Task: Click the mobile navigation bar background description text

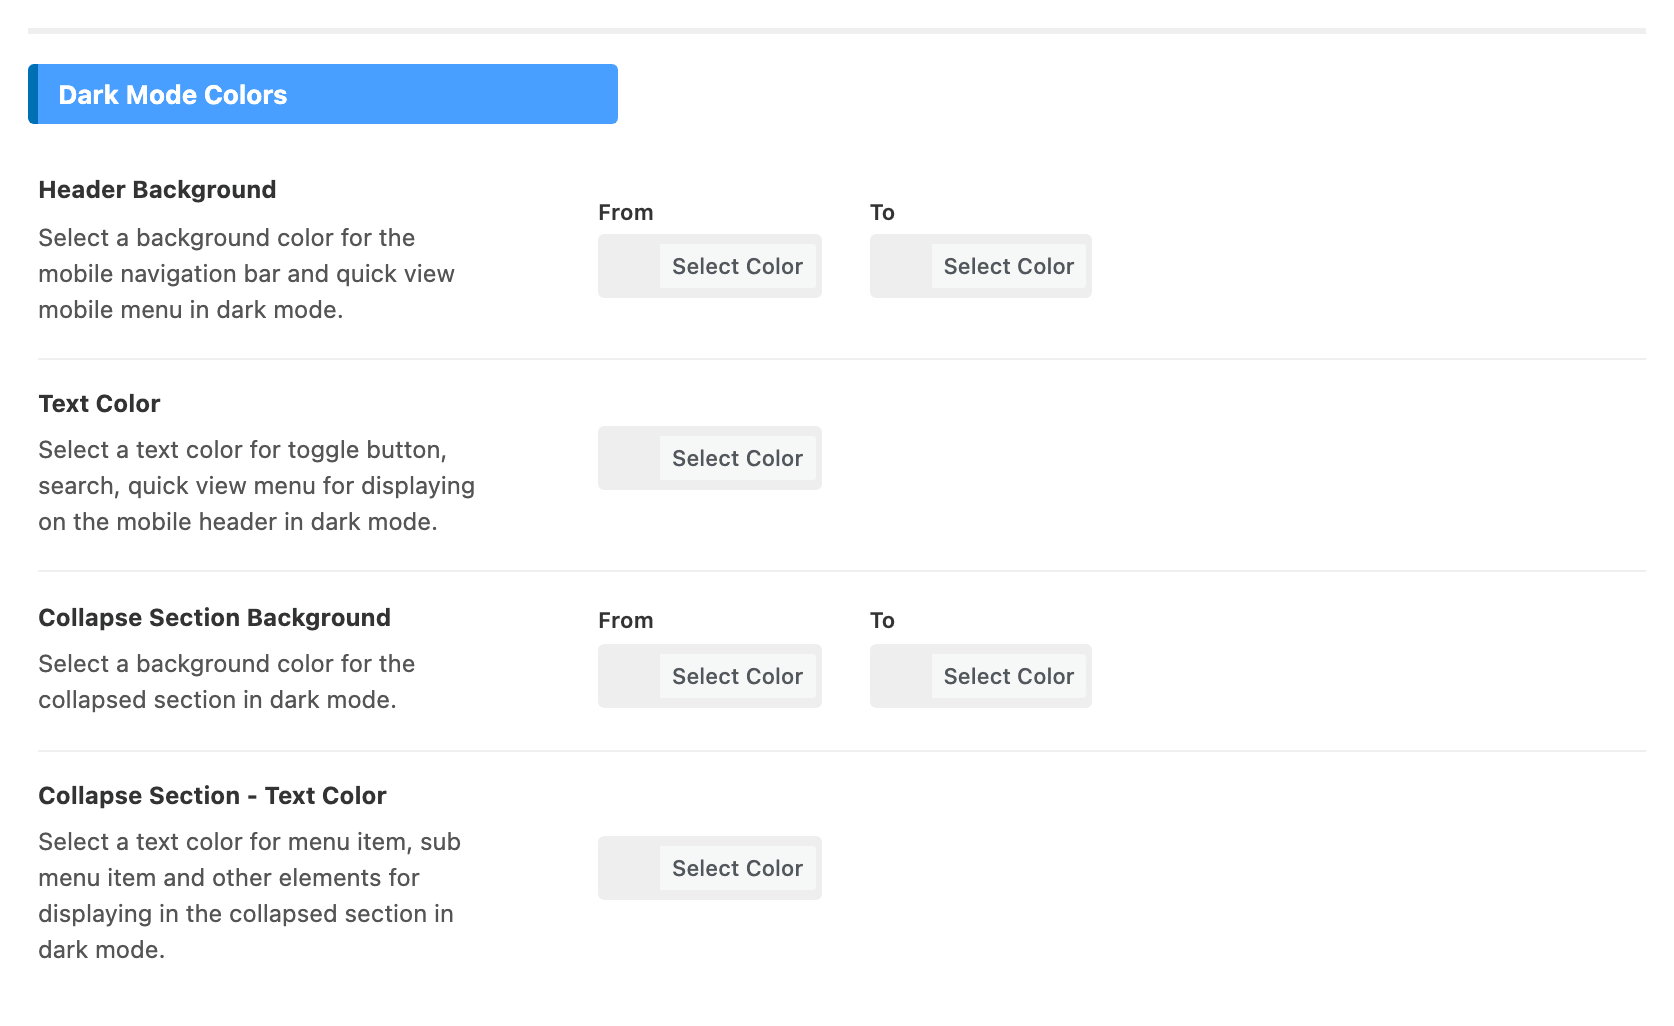Action: click(246, 274)
